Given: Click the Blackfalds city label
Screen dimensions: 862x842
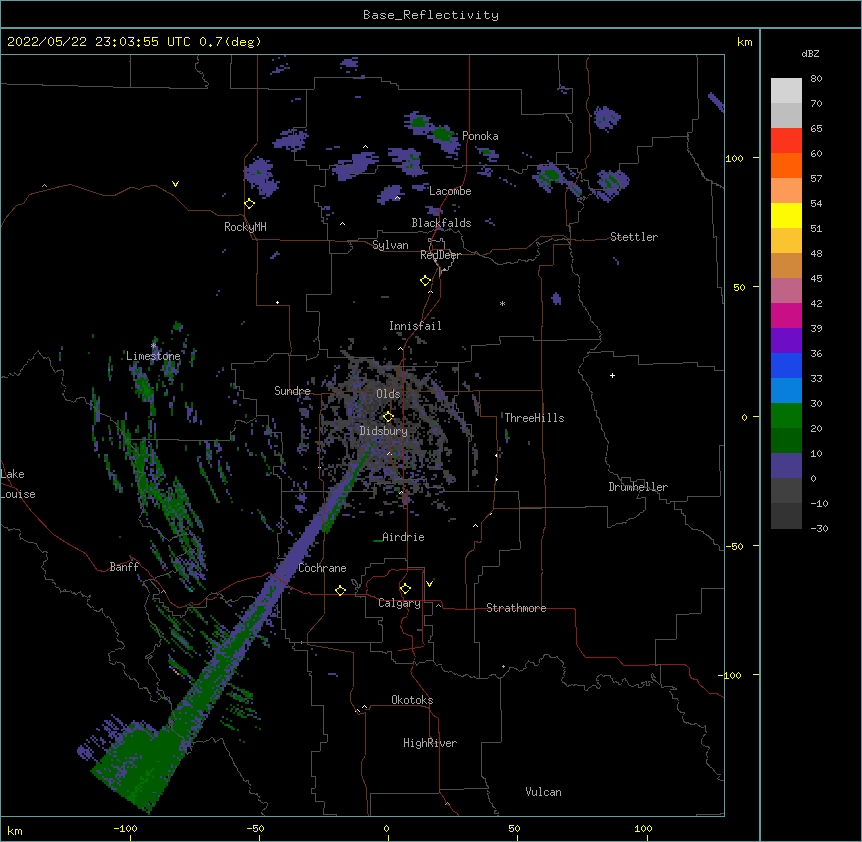Looking at the screenshot, I should point(441,223).
